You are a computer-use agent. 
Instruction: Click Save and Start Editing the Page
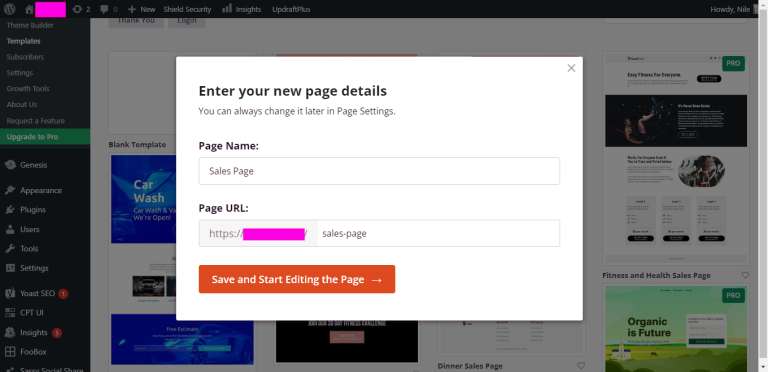click(297, 279)
